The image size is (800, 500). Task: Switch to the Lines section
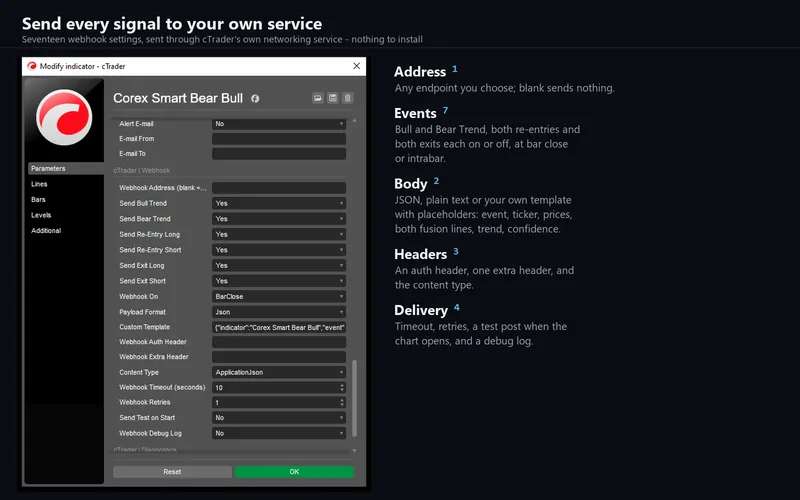pyautogui.click(x=39, y=184)
